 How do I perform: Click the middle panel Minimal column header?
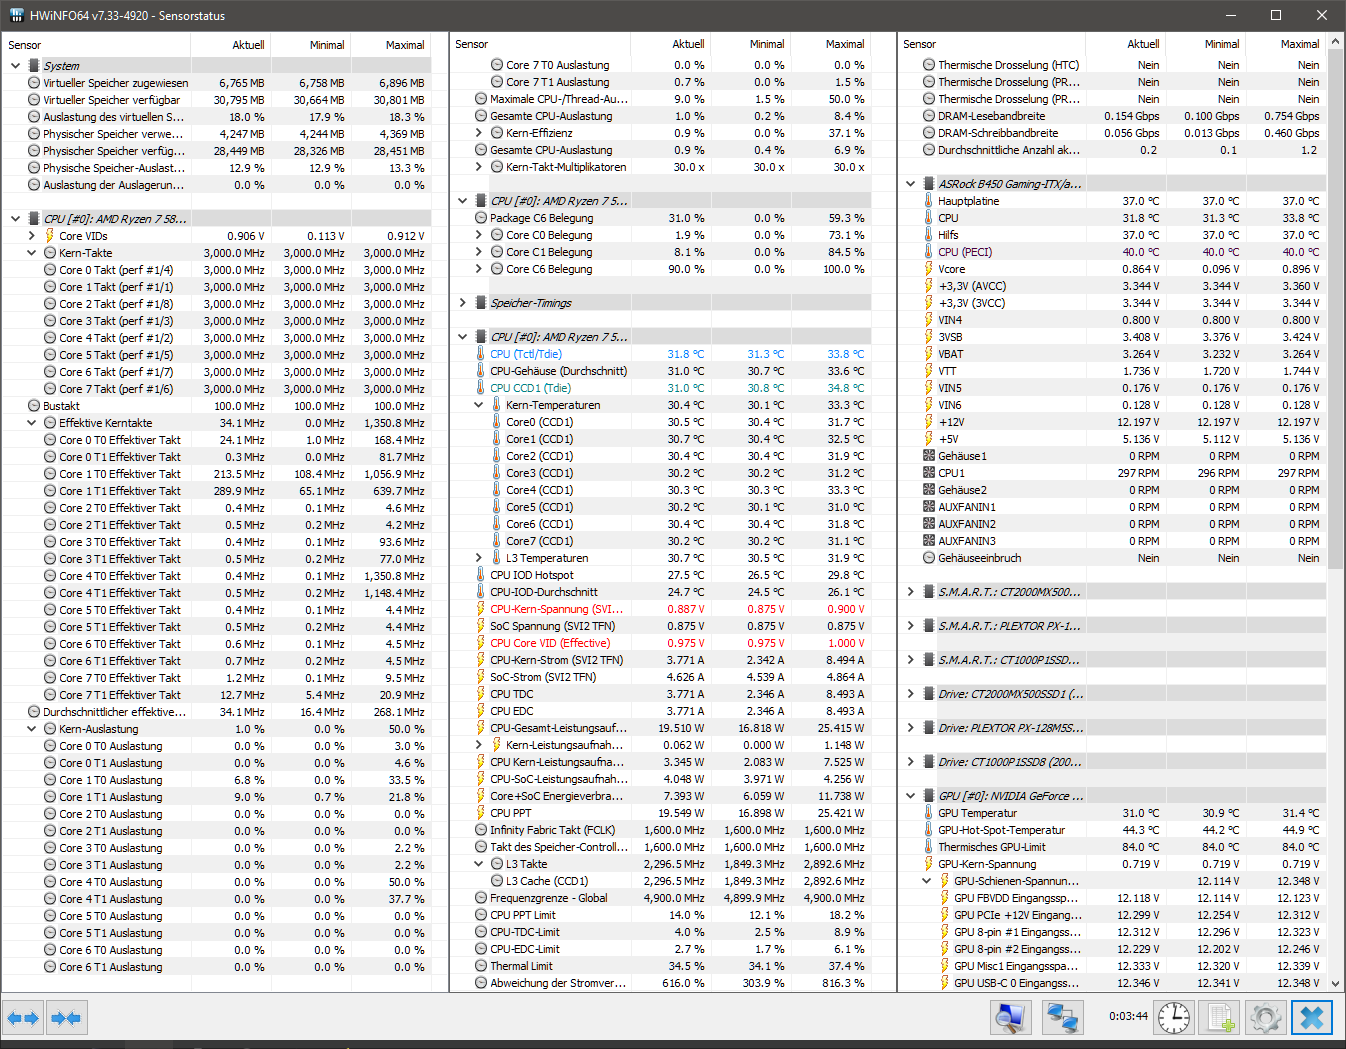(x=750, y=44)
